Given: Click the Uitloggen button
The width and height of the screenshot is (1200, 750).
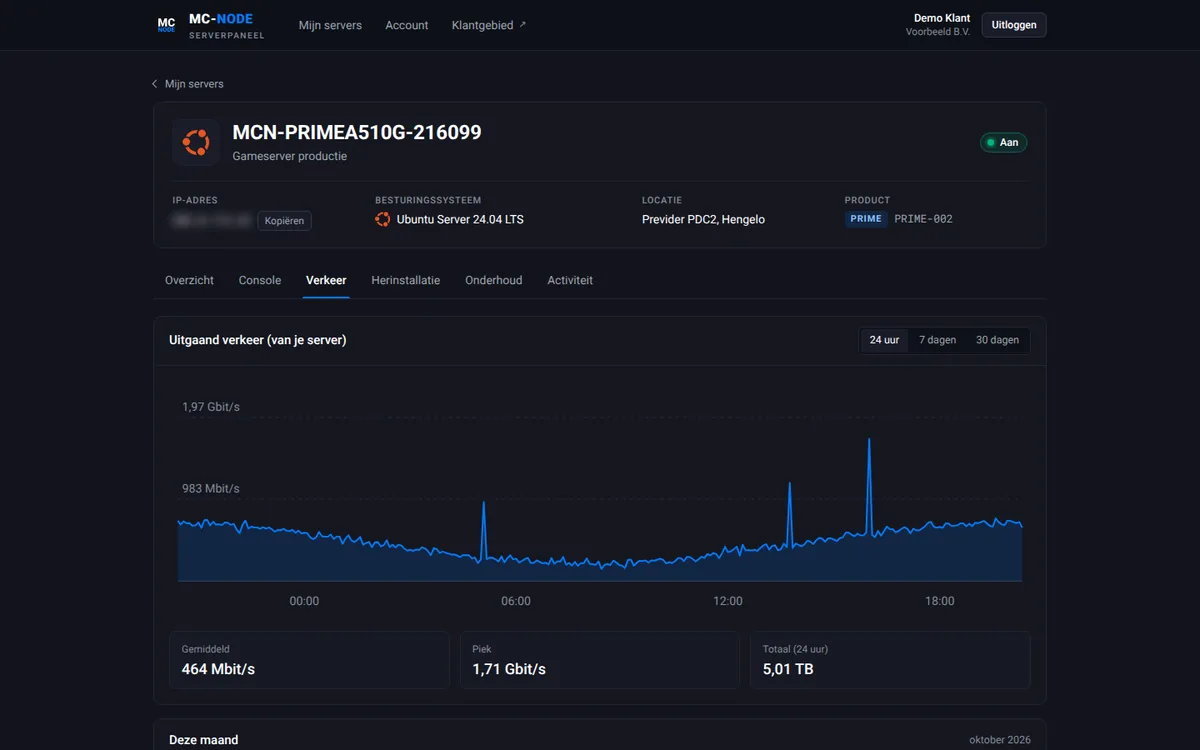Looking at the screenshot, I should point(1014,25).
